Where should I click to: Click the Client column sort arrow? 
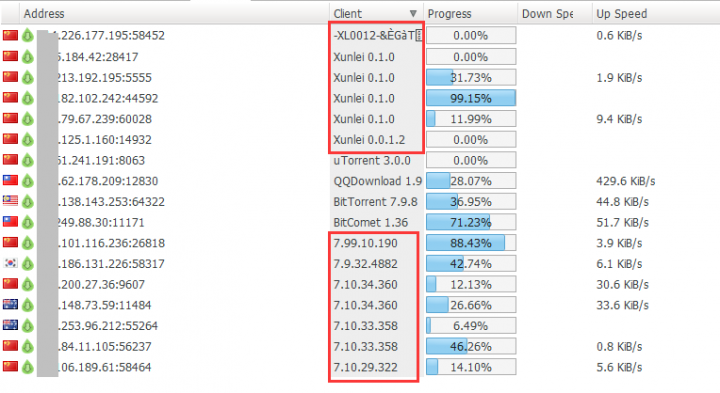[413, 14]
